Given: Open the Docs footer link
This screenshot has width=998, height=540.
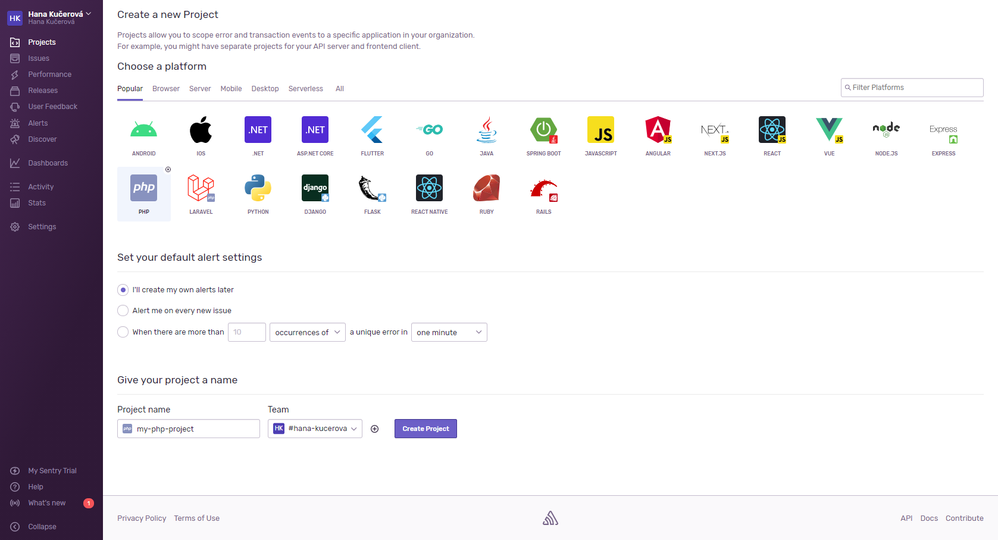Looking at the screenshot, I should 929,518.
